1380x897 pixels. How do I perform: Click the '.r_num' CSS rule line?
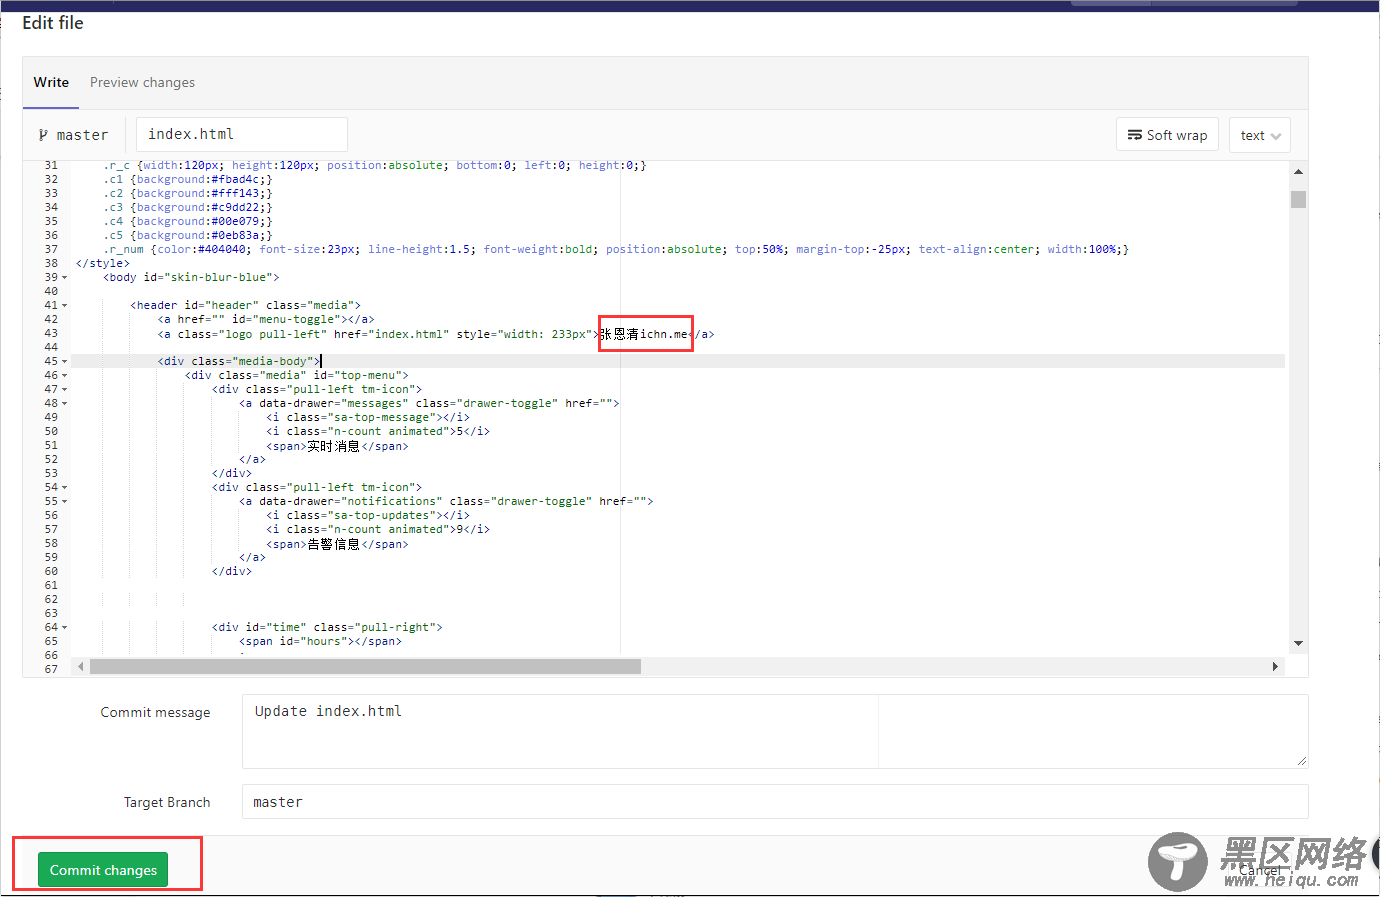click(x=616, y=250)
